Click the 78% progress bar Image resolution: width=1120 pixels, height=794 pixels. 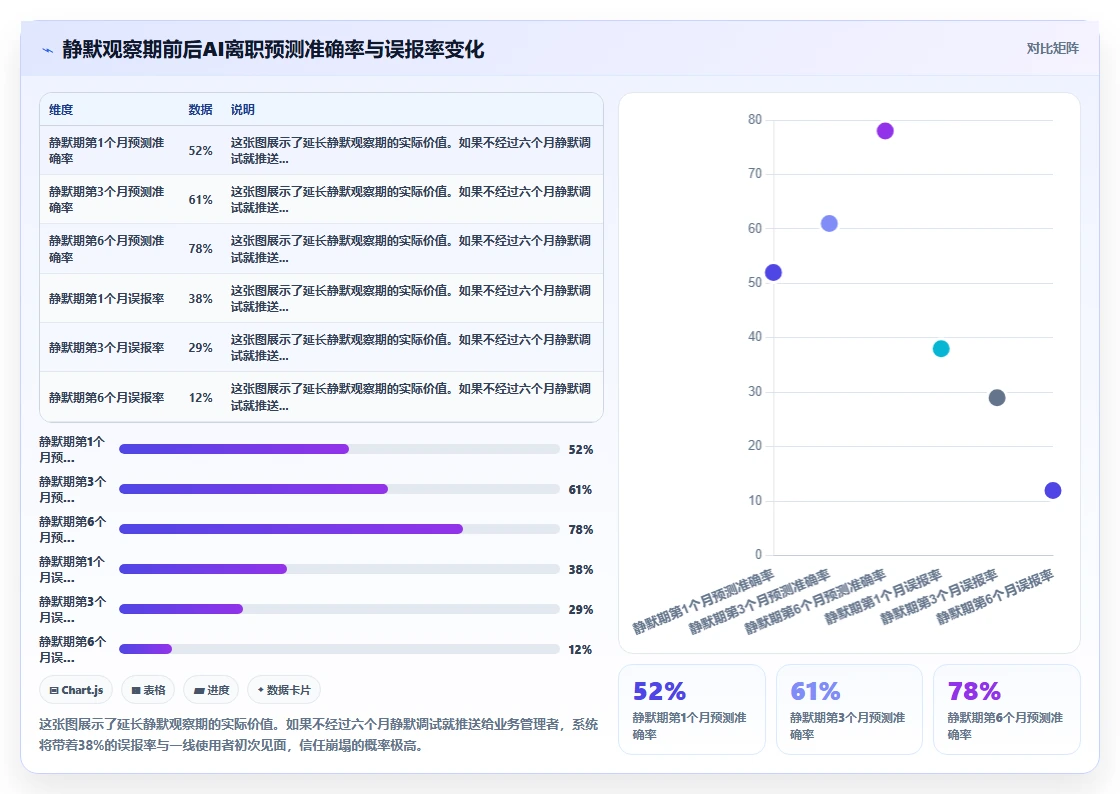[339, 529]
